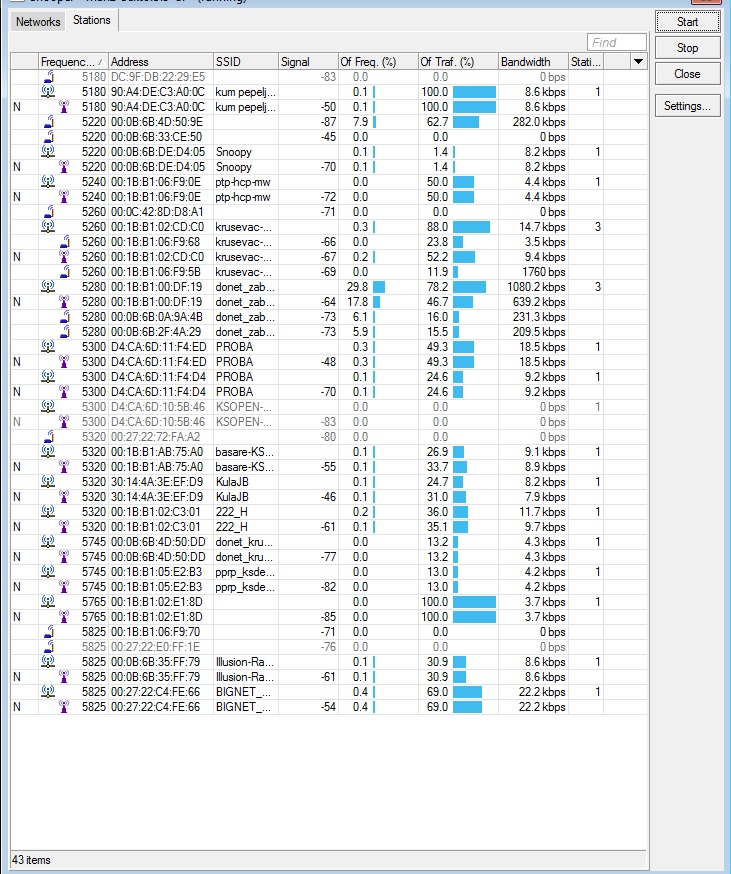This screenshot has height=874, width=731.
Task: Open the Settings dialog button
Action: (687, 106)
